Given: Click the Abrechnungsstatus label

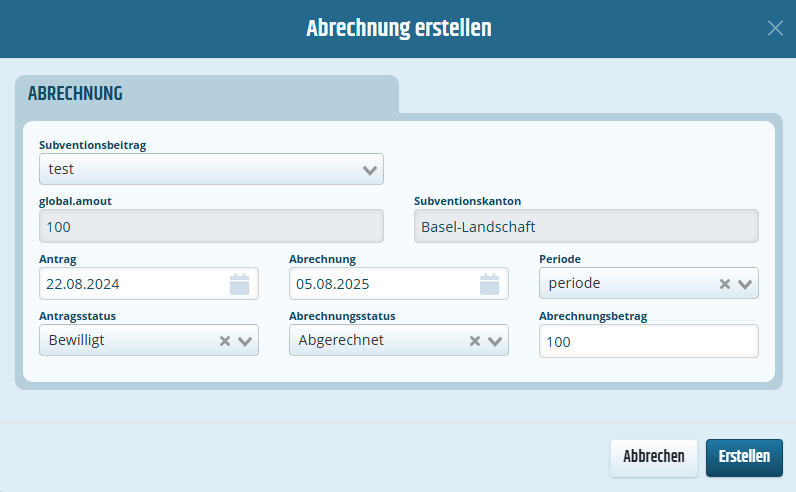Looking at the screenshot, I should point(342,316).
